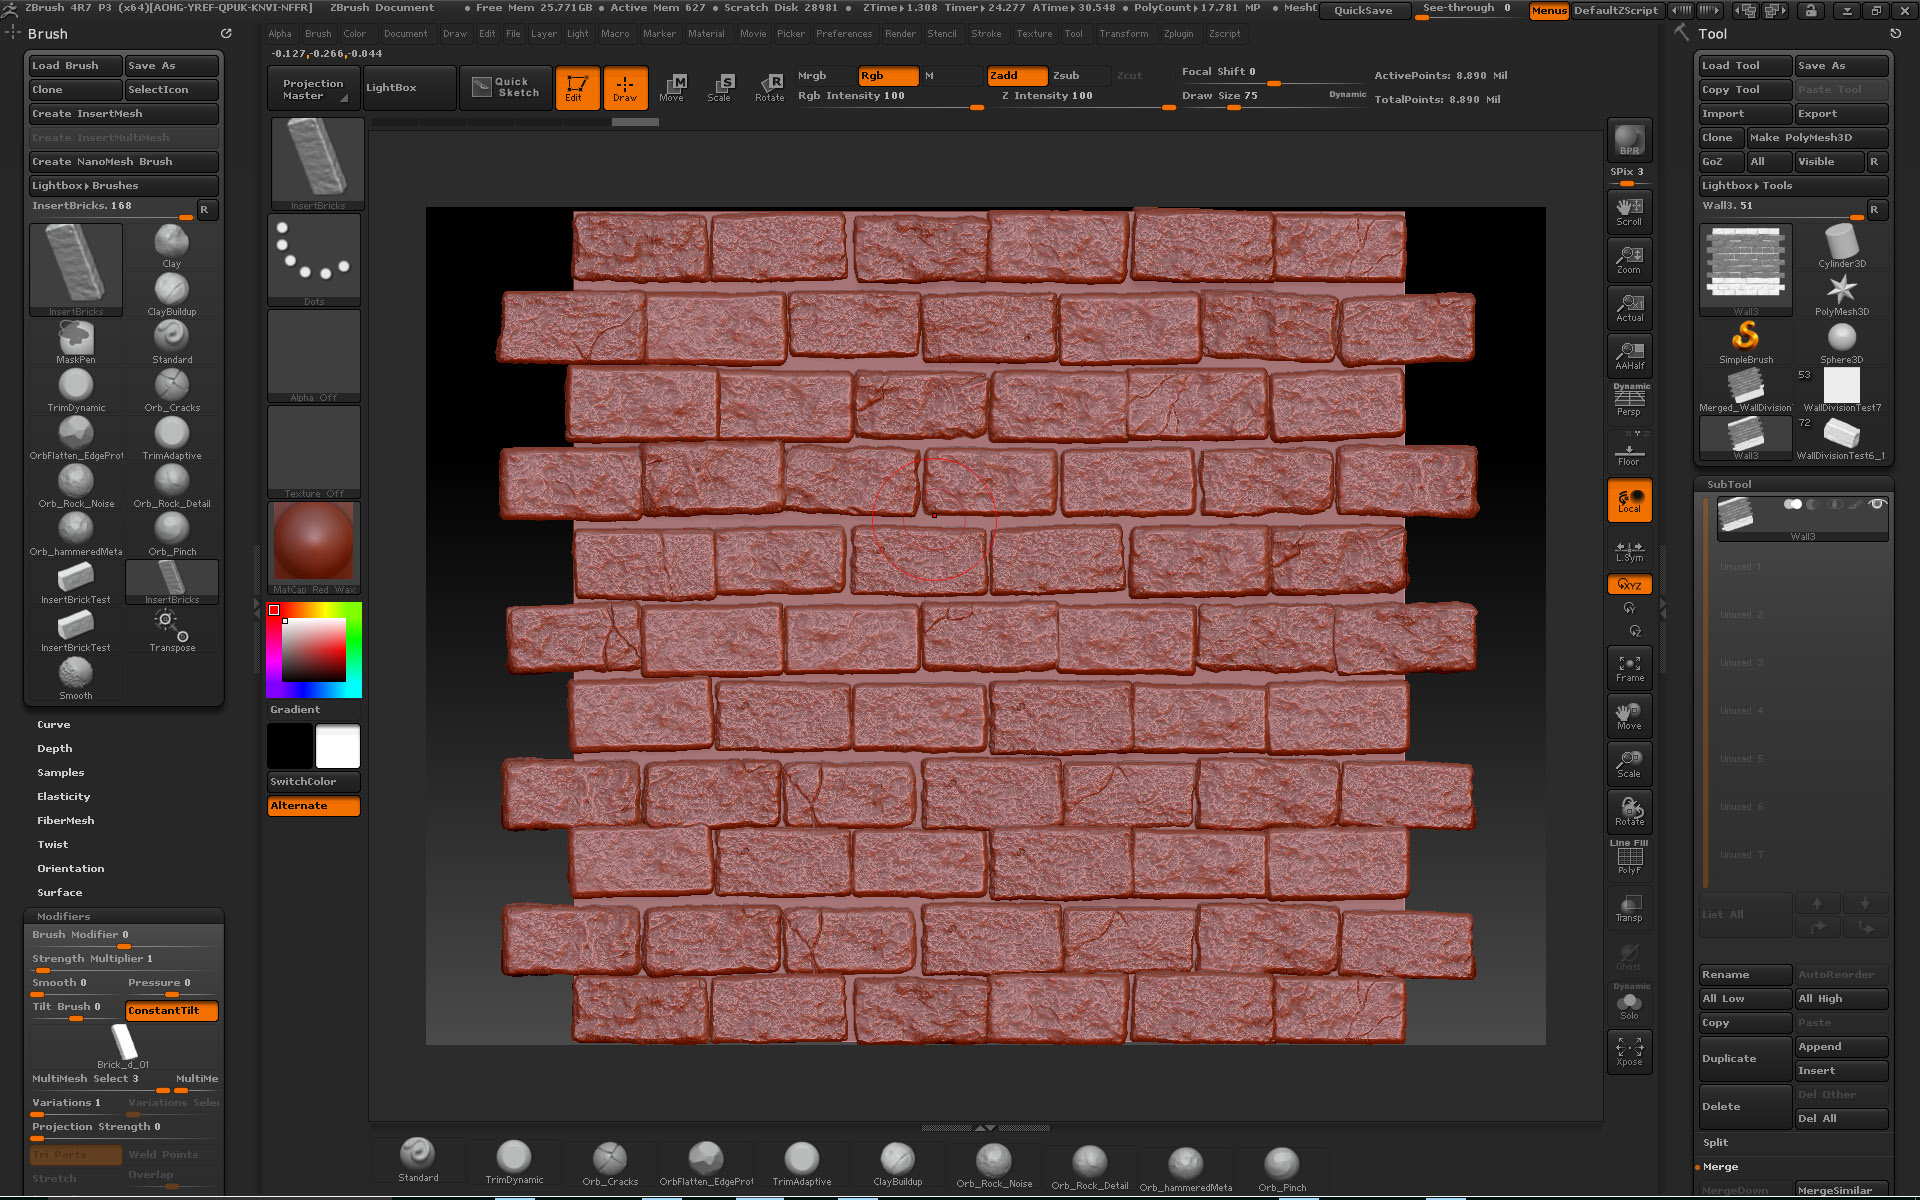1920x1200 pixels.
Task: Pick the MaskPen brush
Action: 76,342
